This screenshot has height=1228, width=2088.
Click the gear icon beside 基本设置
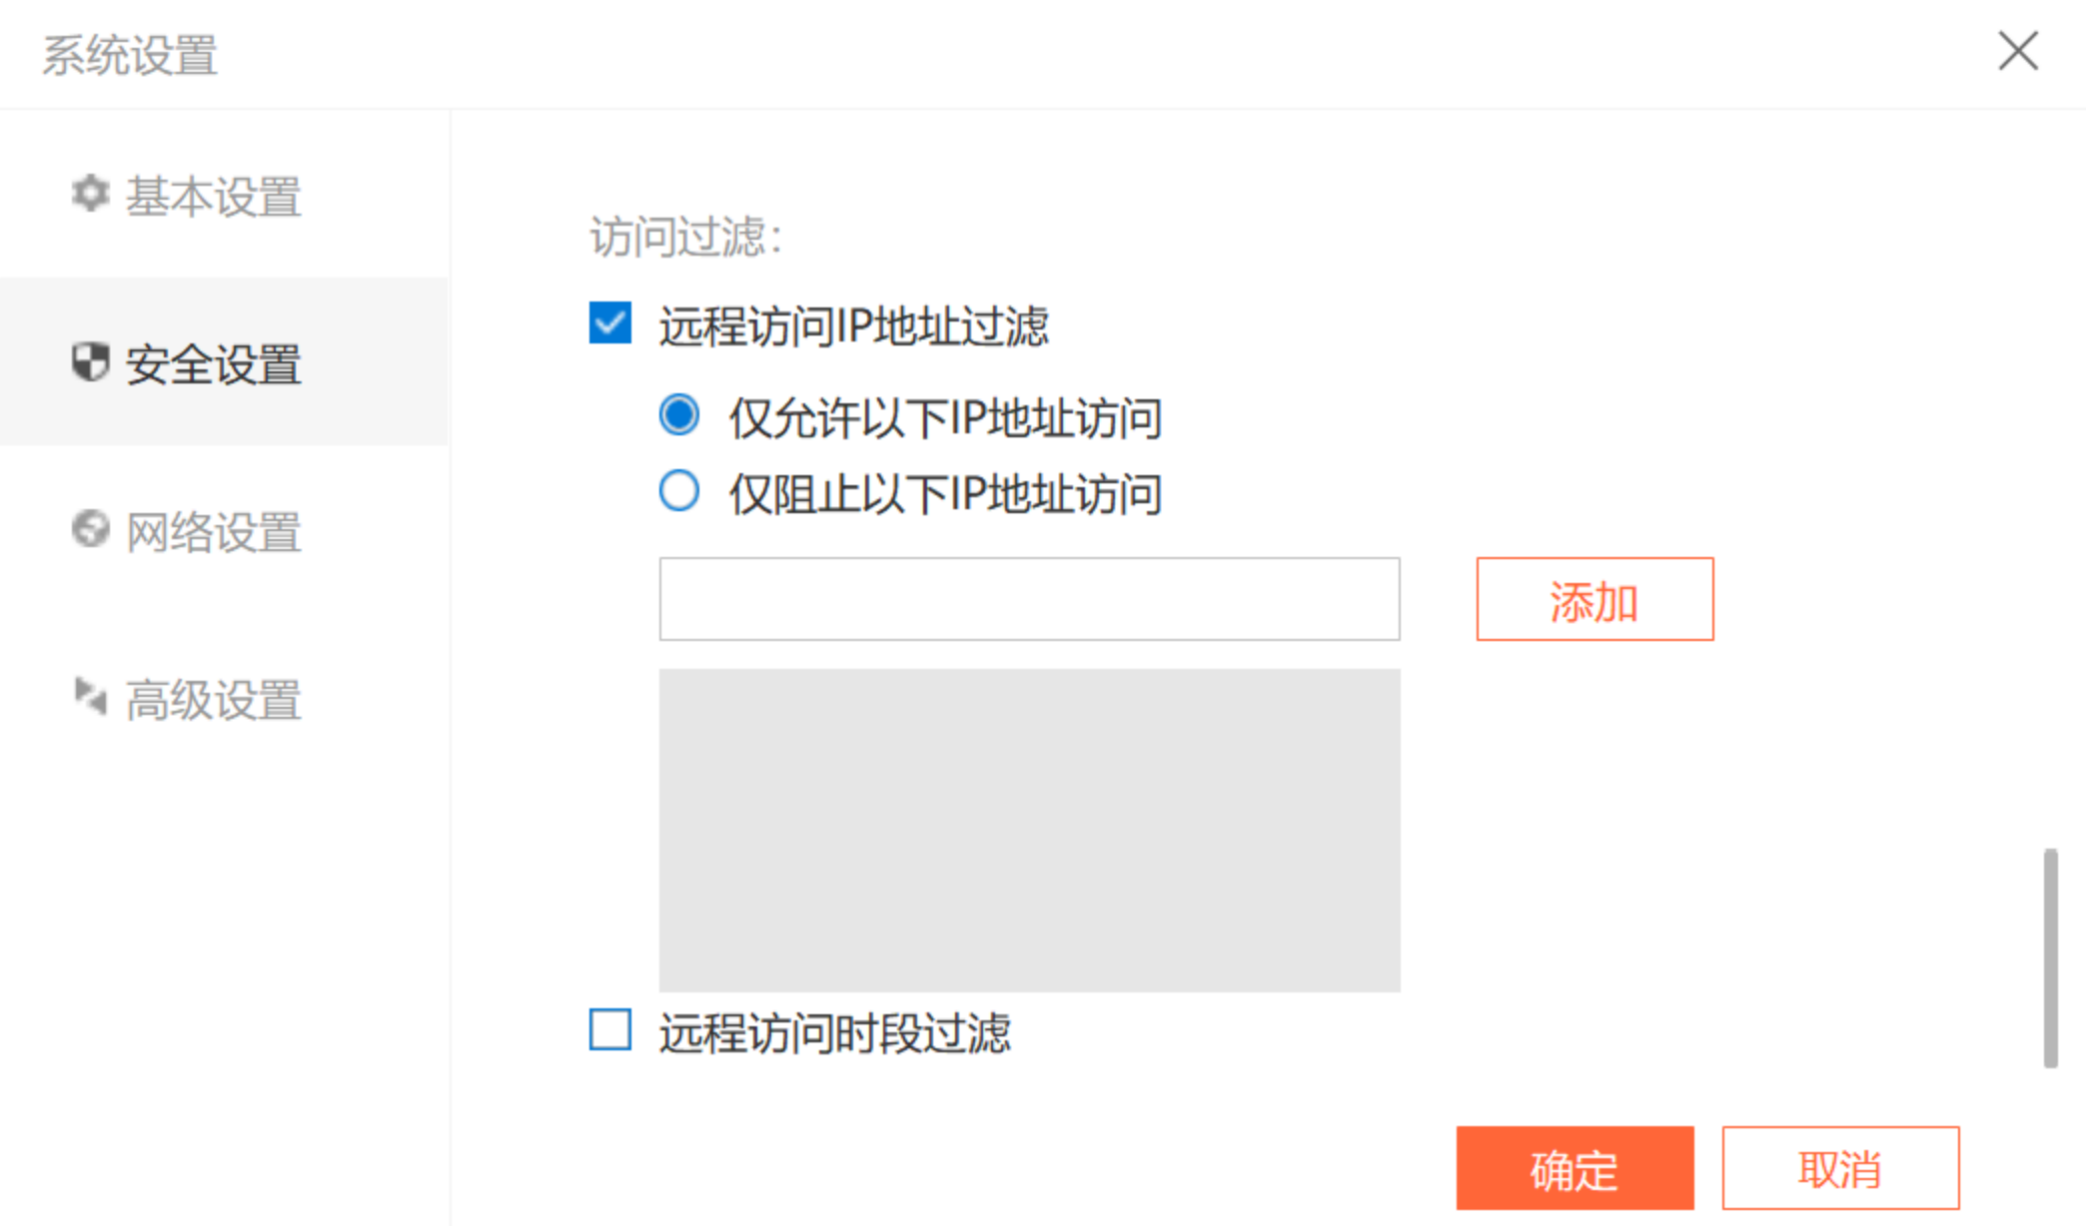pos(90,193)
